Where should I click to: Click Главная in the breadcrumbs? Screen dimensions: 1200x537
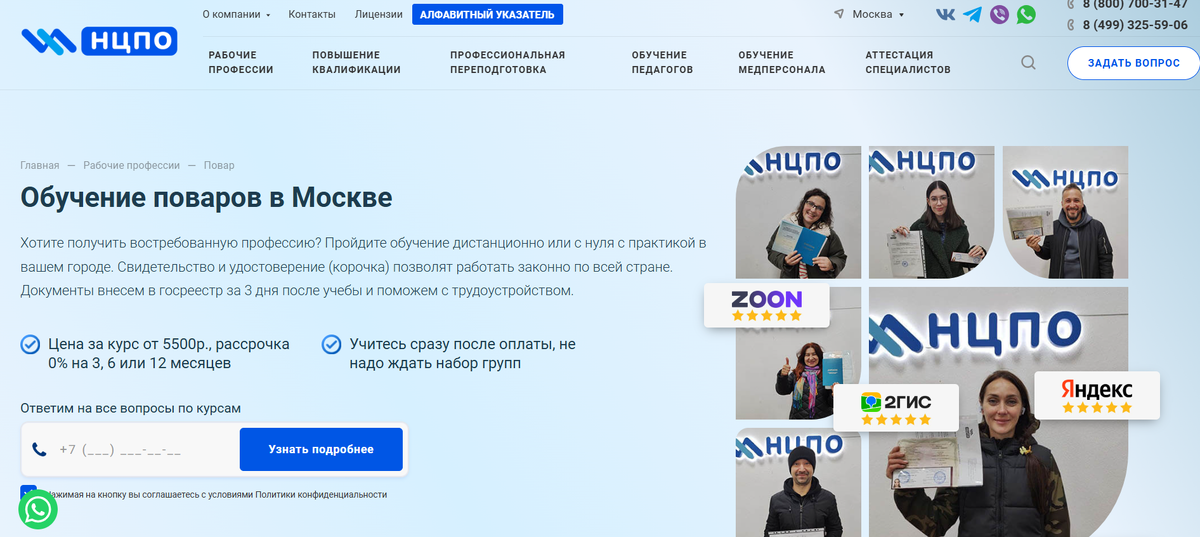[x=40, y=165]
